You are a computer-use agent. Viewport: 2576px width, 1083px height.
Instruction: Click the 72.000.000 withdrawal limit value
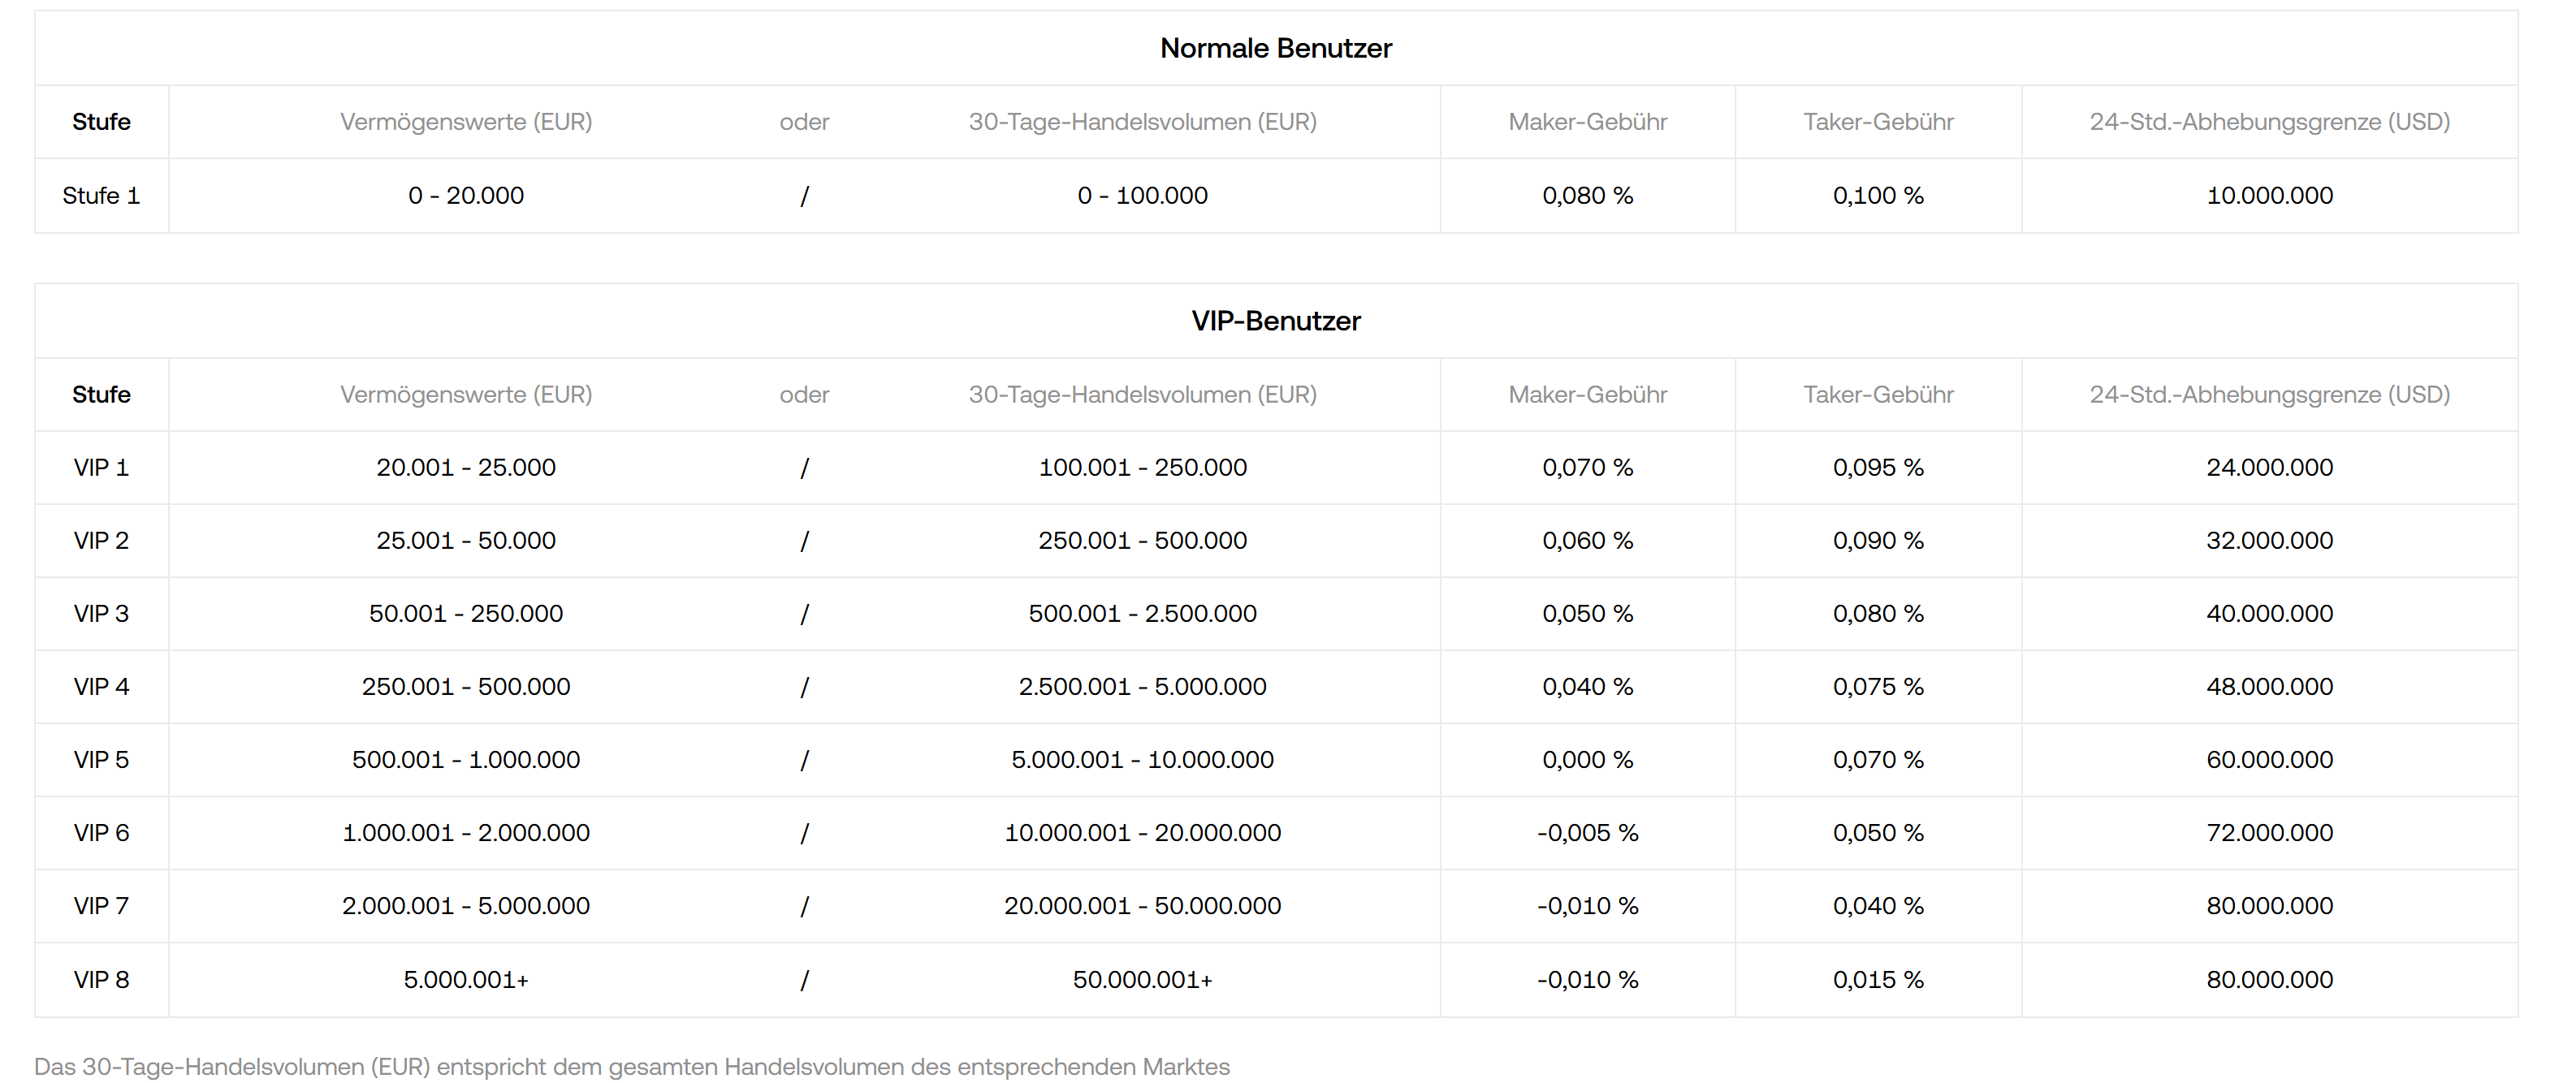point(2269,833)
